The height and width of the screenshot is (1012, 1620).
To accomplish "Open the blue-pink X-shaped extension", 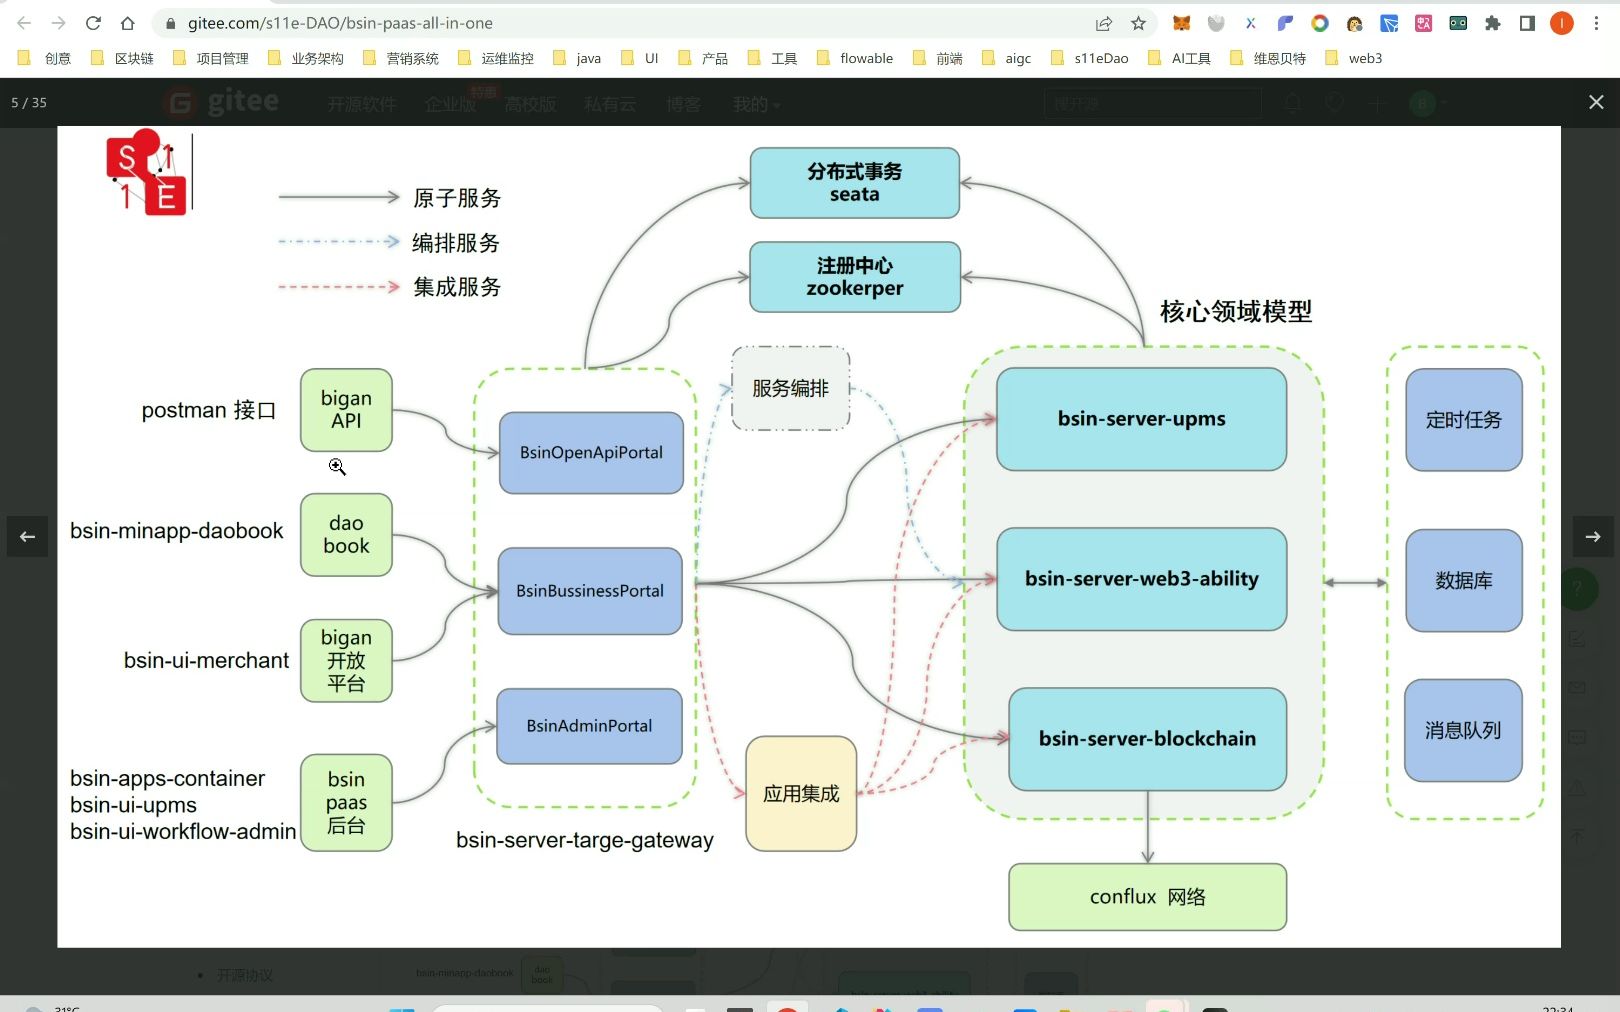I will [x=1250, y=23].
